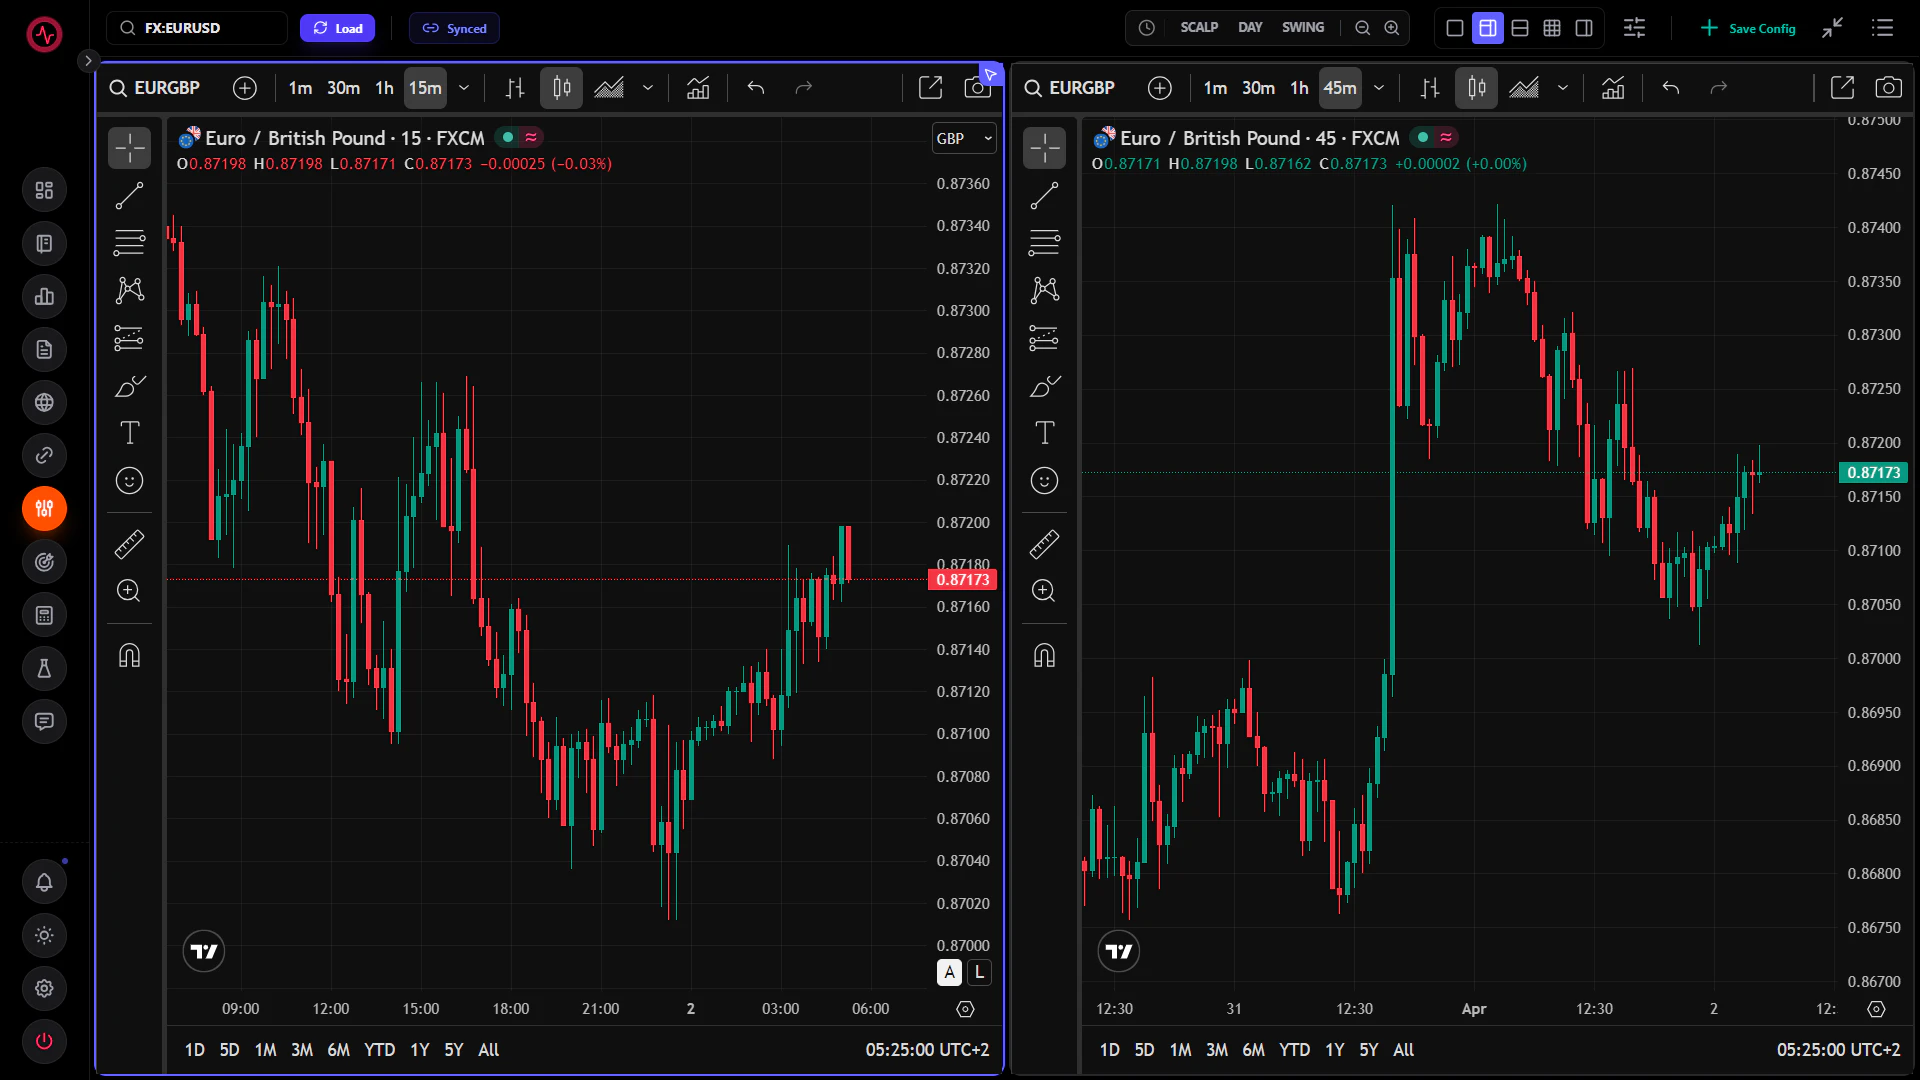Click the magnet mode icon in left chart

[129, 655]
